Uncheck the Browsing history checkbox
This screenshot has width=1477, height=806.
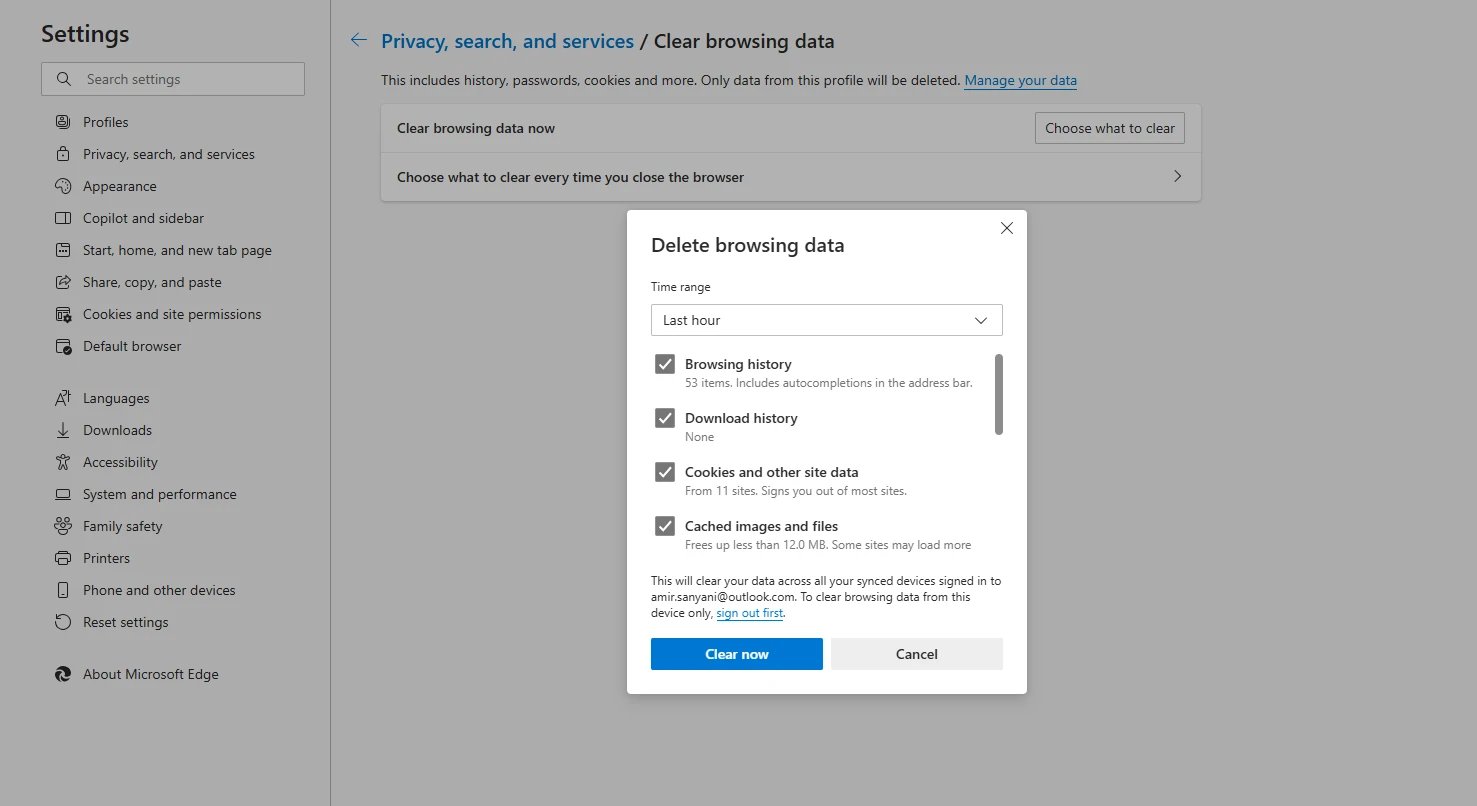tap(665, 364)
